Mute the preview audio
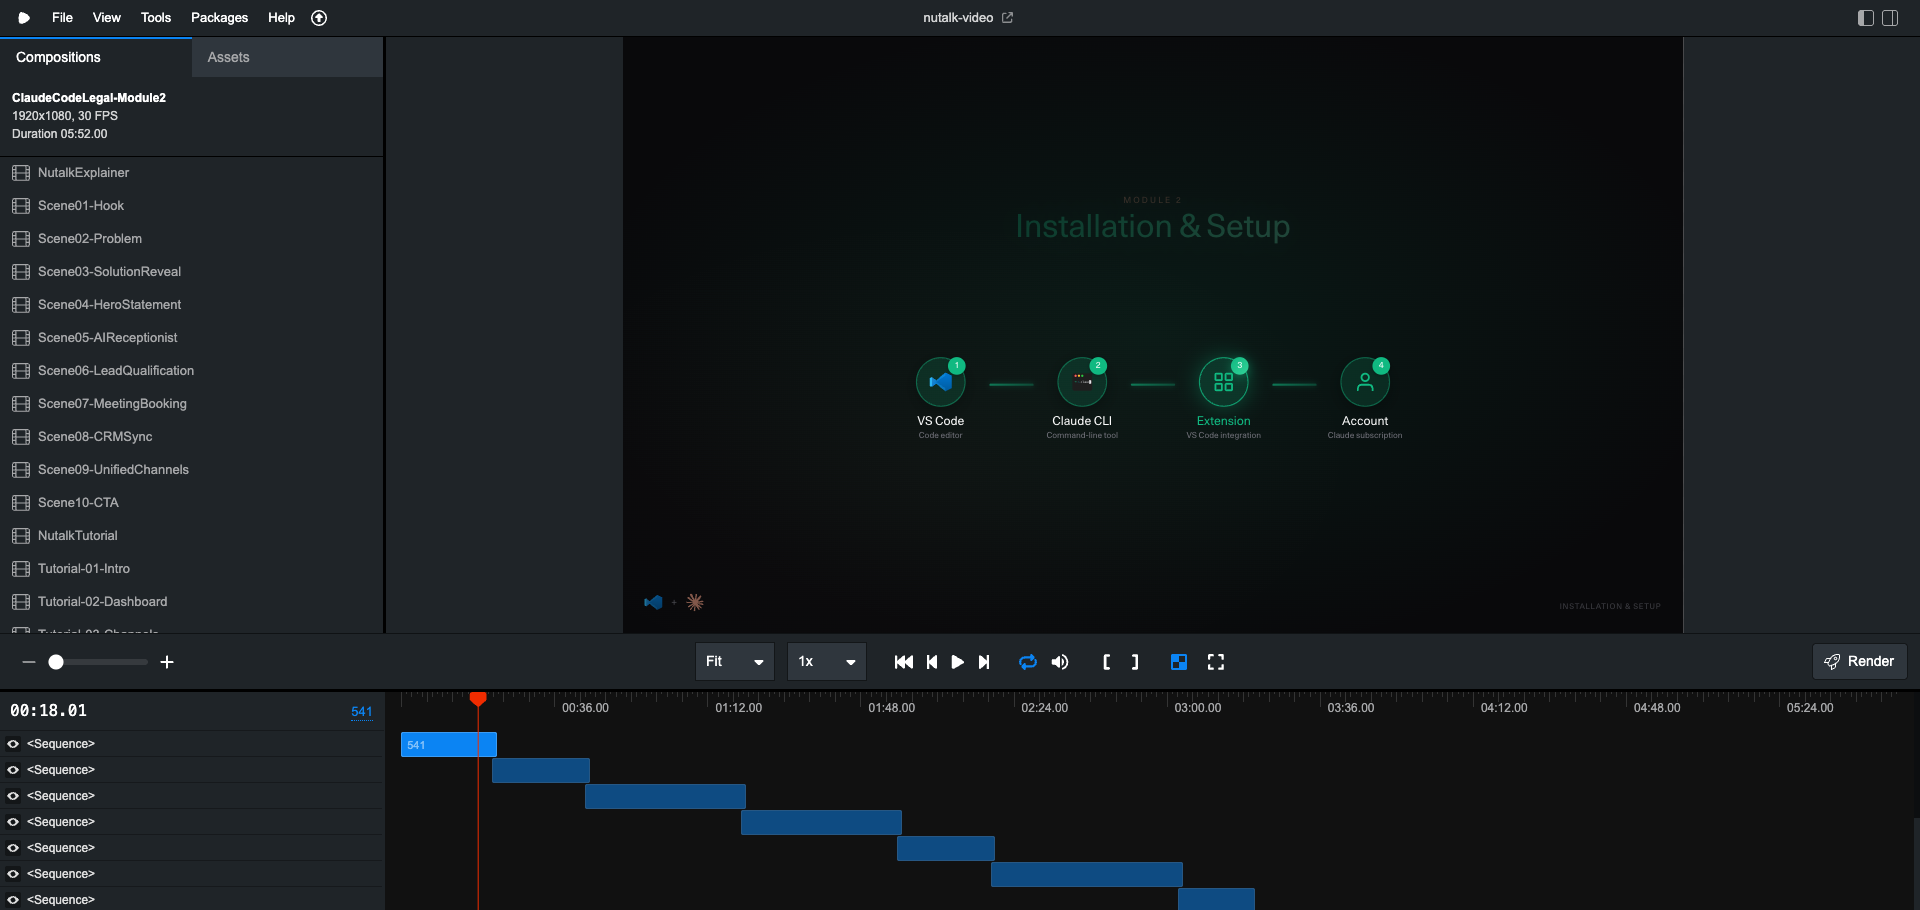 click(1060, 662)
